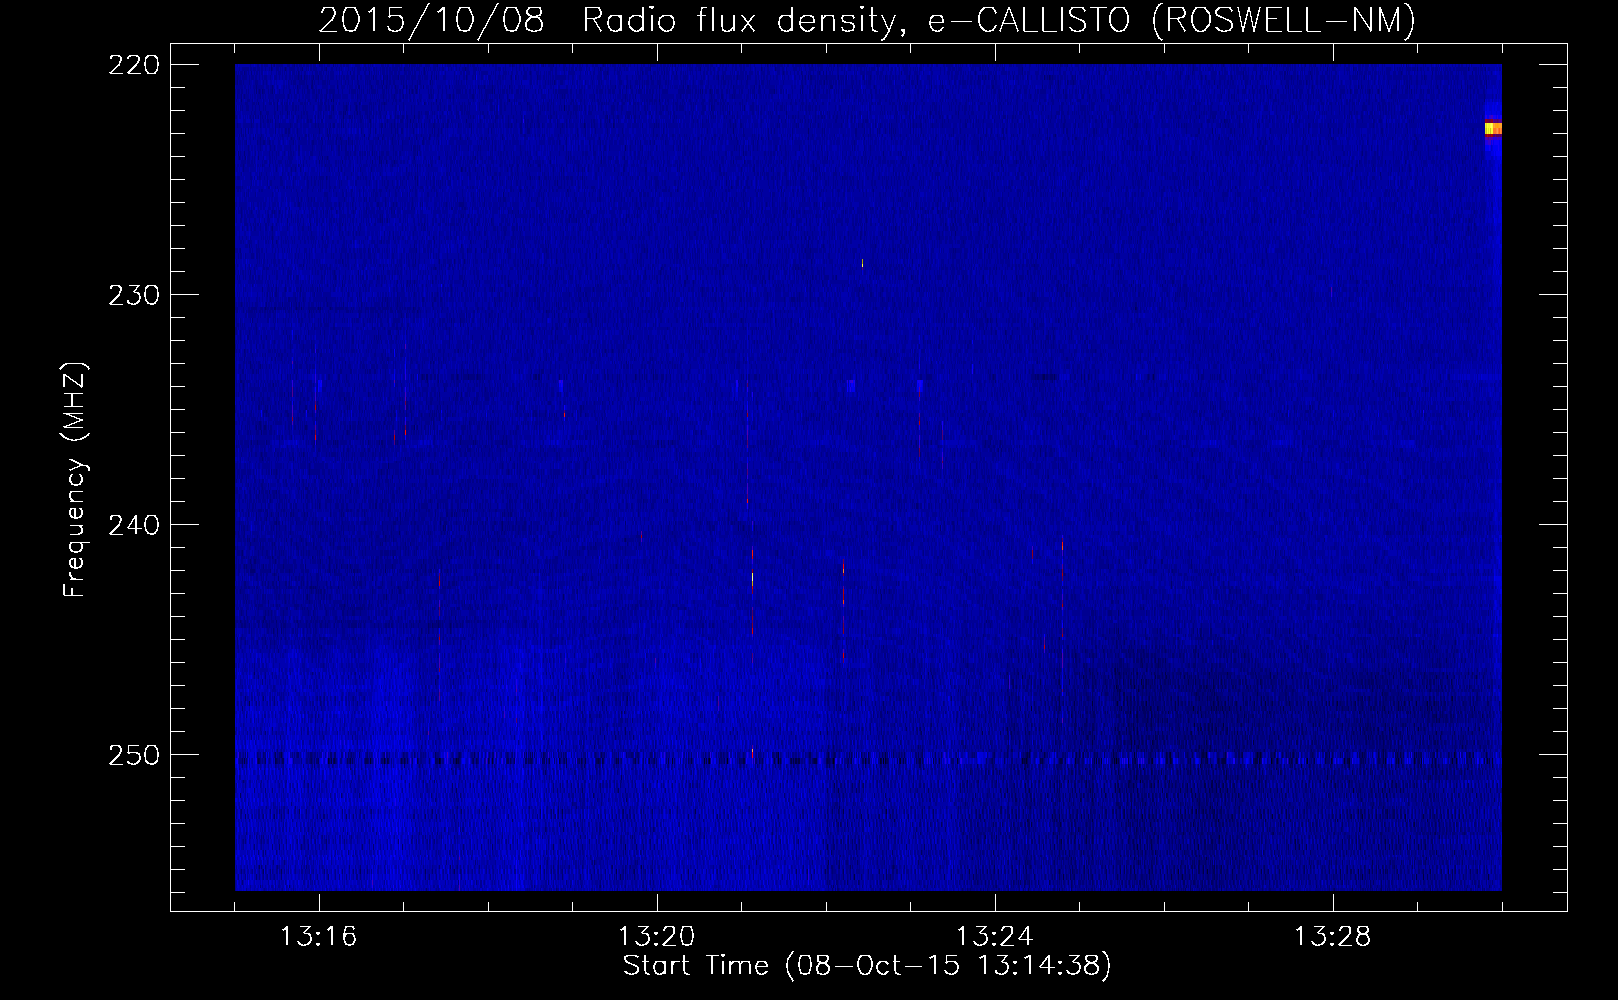Click the dashed interference line at 250 MHz
The width and height of the screenshot is (1618, 1000).
[x=868, y=758]
